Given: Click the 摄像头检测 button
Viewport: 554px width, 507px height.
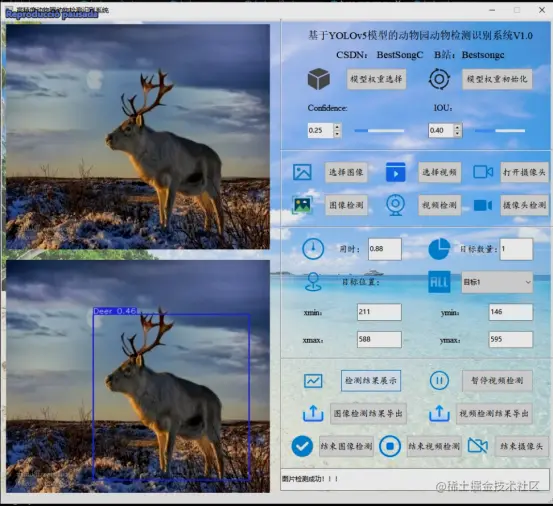Looking at the screenshot, I should [524, 205].
